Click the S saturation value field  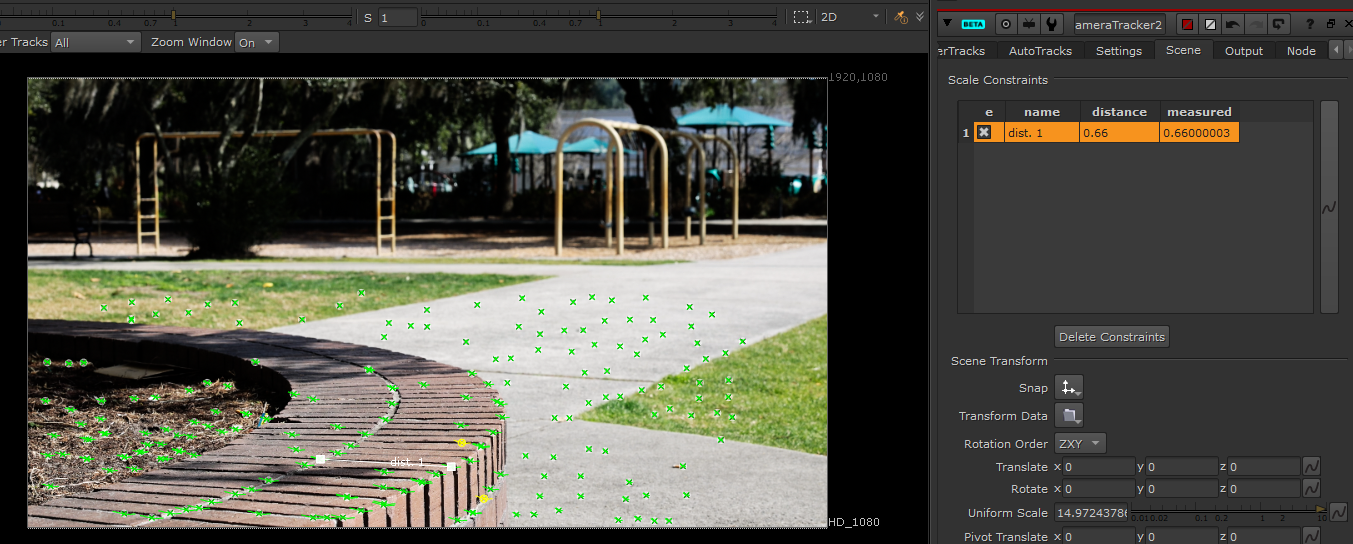pyautogui.click(x=398, y=17)
